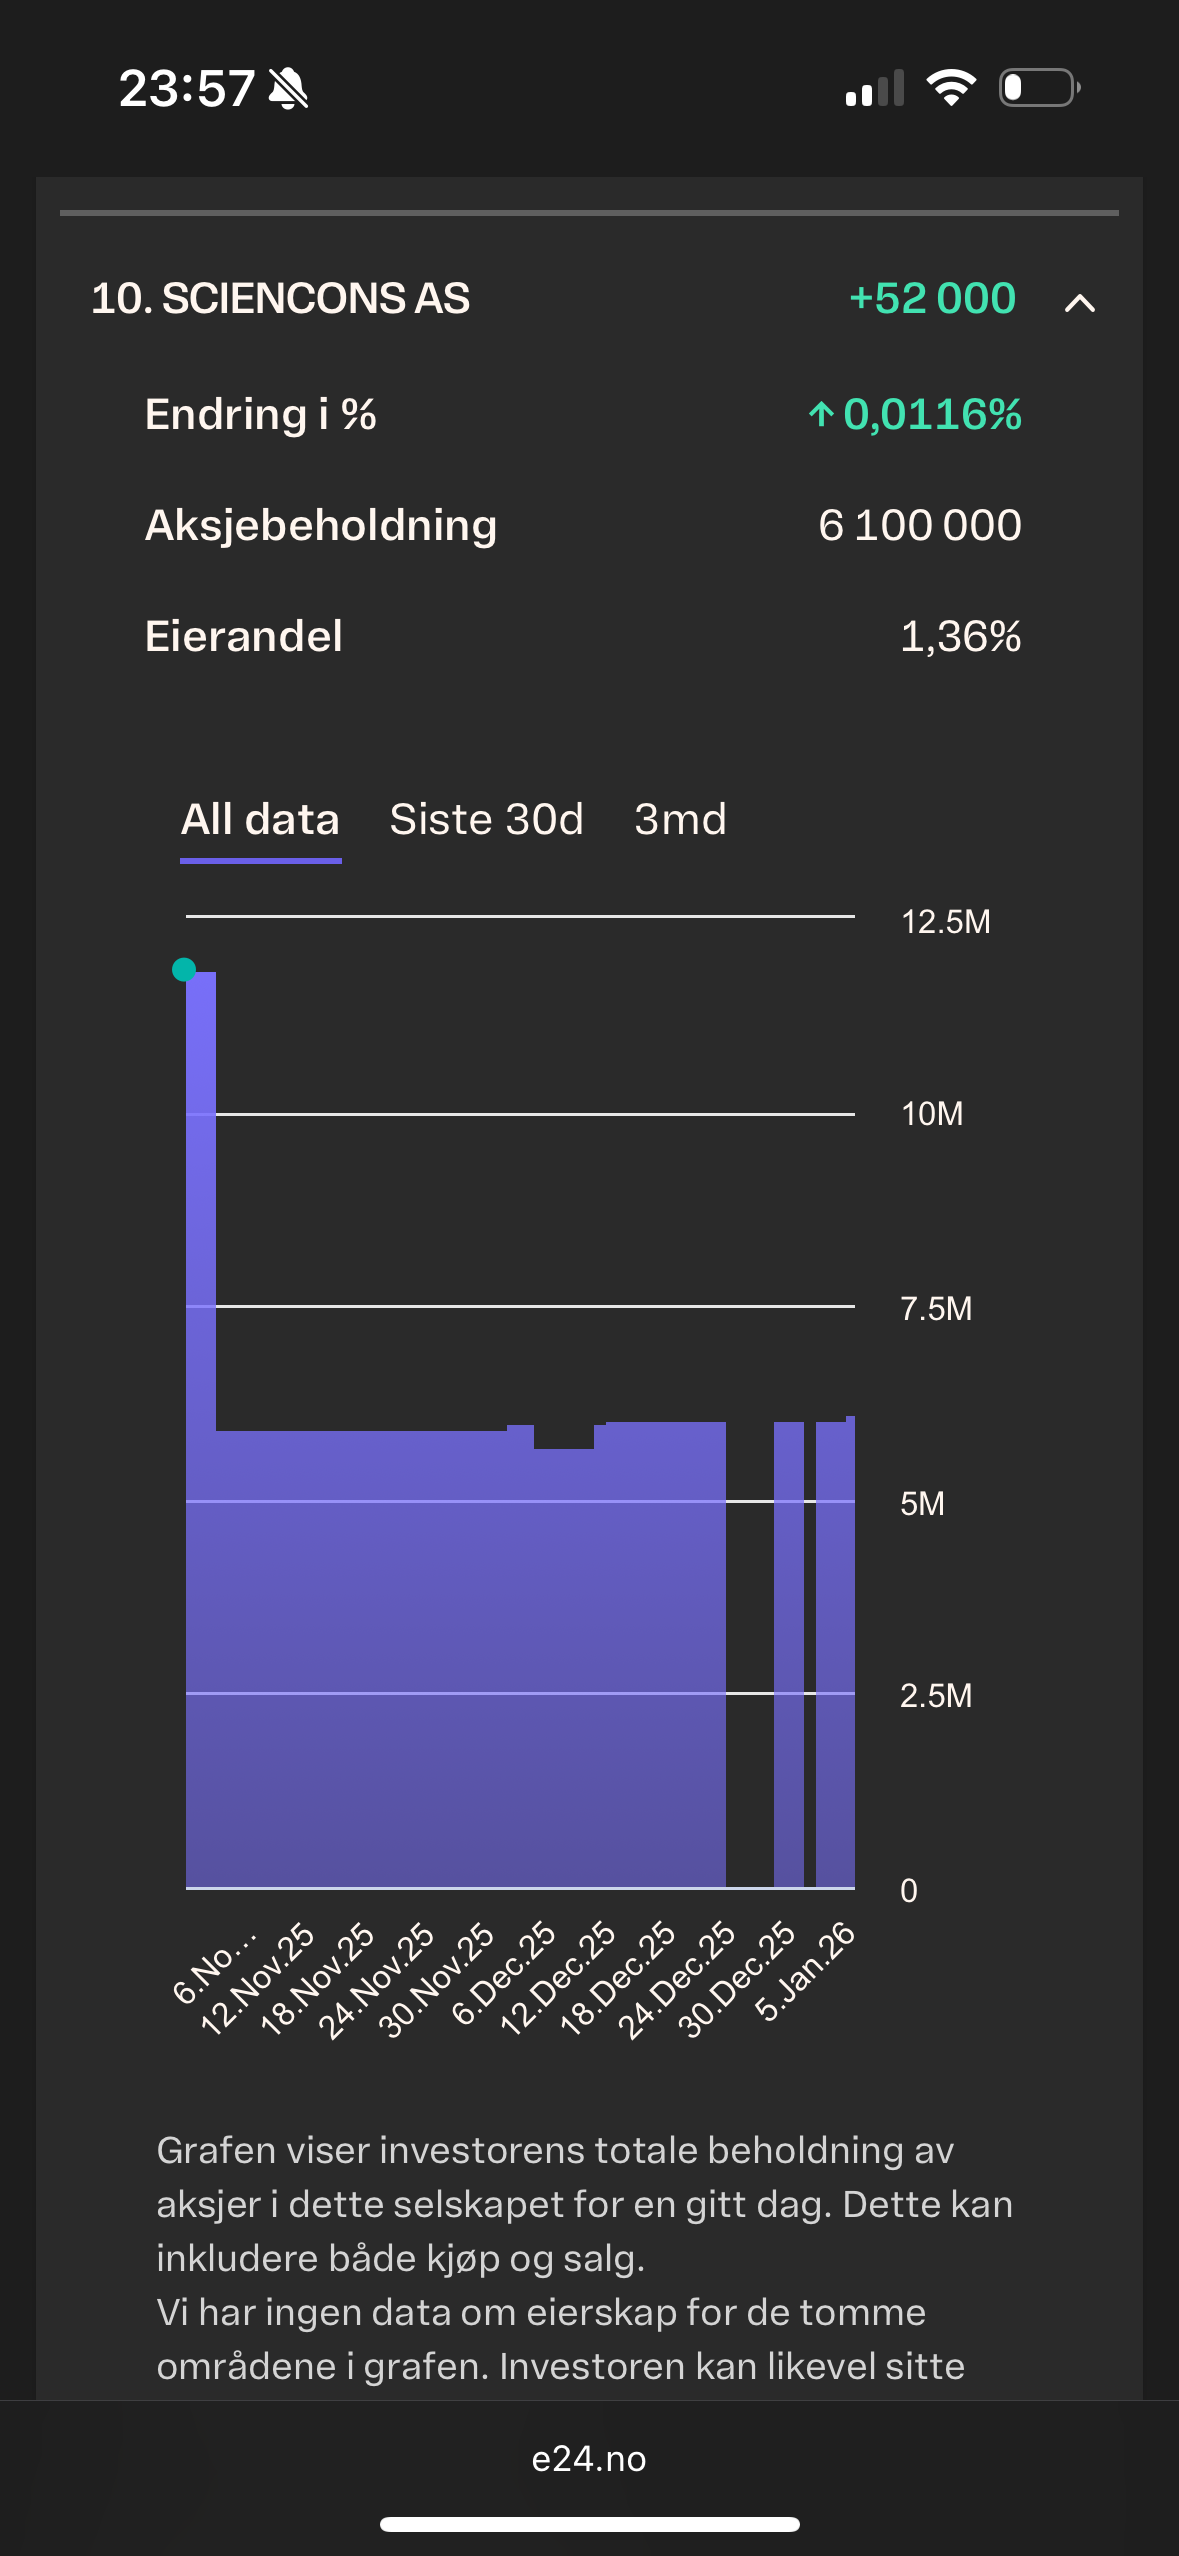Tap the 23:57 clock
This screenshot has height=2556, width=1179.
[187, 89]
